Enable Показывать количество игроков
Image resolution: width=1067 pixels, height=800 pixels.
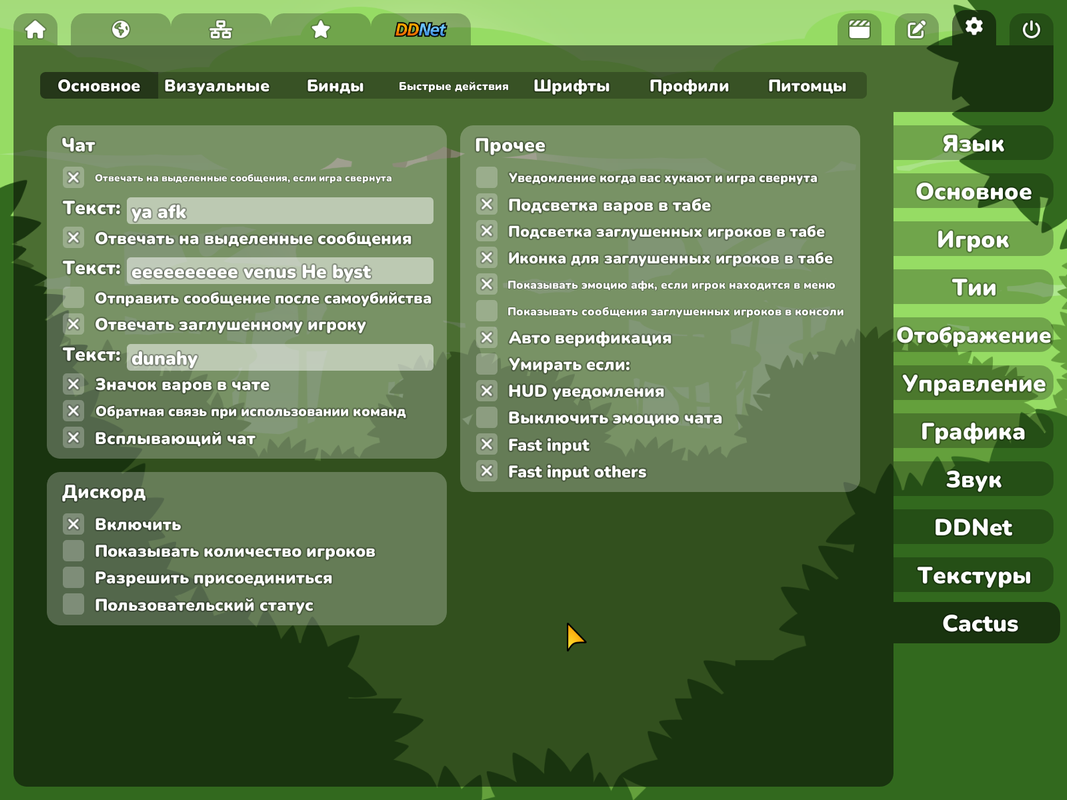pos(73,550)
